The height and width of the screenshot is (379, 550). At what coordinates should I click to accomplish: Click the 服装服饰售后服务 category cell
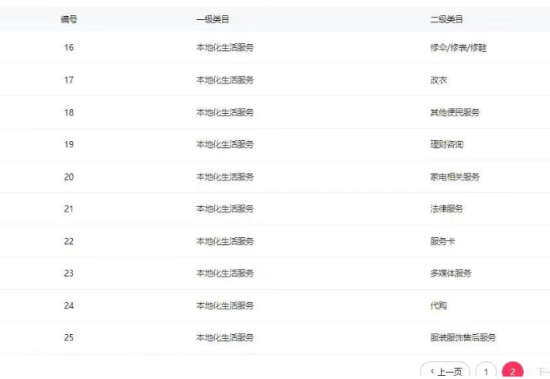(x=463, y=338)
